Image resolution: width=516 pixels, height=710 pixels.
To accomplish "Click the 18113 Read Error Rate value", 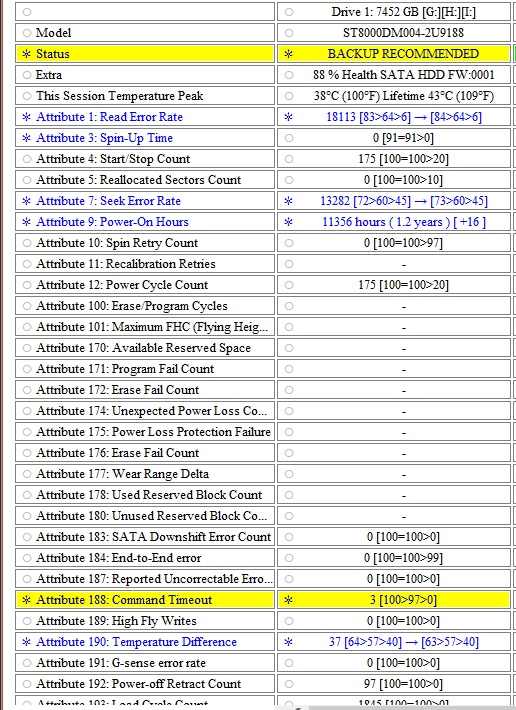I will [x=341, y=117].
